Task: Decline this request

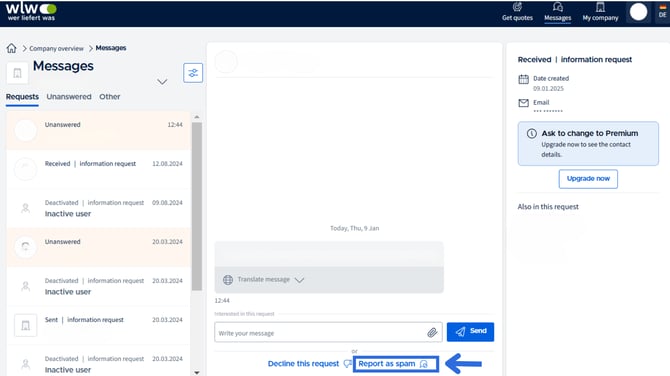Action: click(310, 364)
